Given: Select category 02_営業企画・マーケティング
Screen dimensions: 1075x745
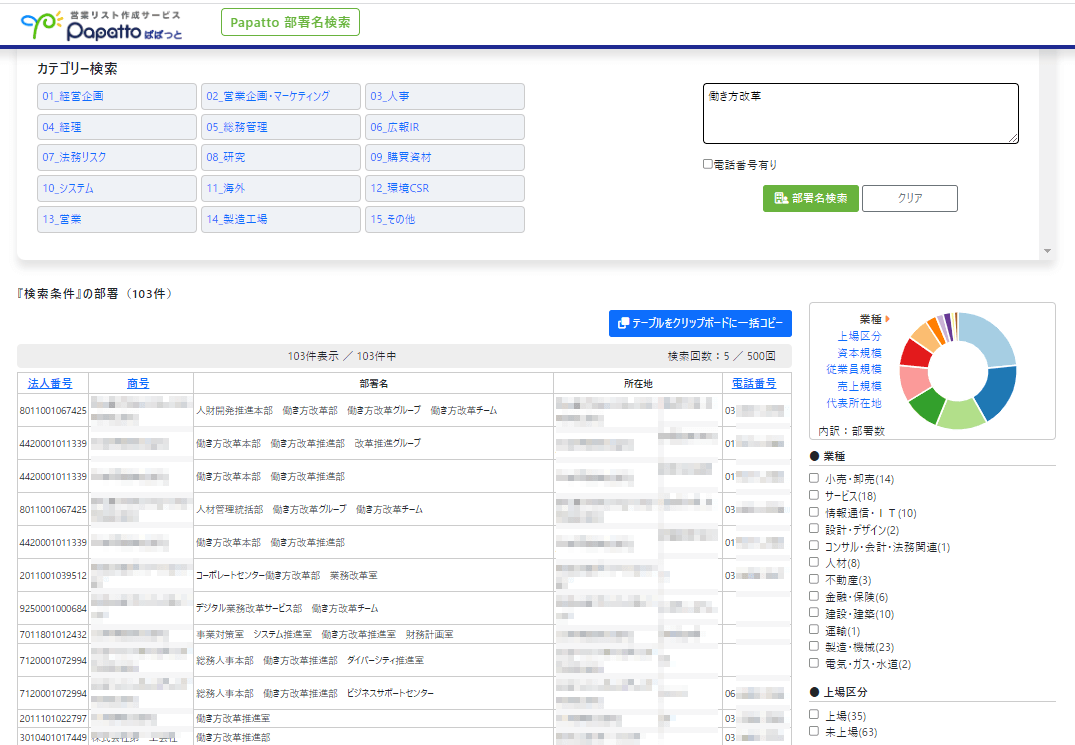Looking at the screenshot, I should click(280, 96).
